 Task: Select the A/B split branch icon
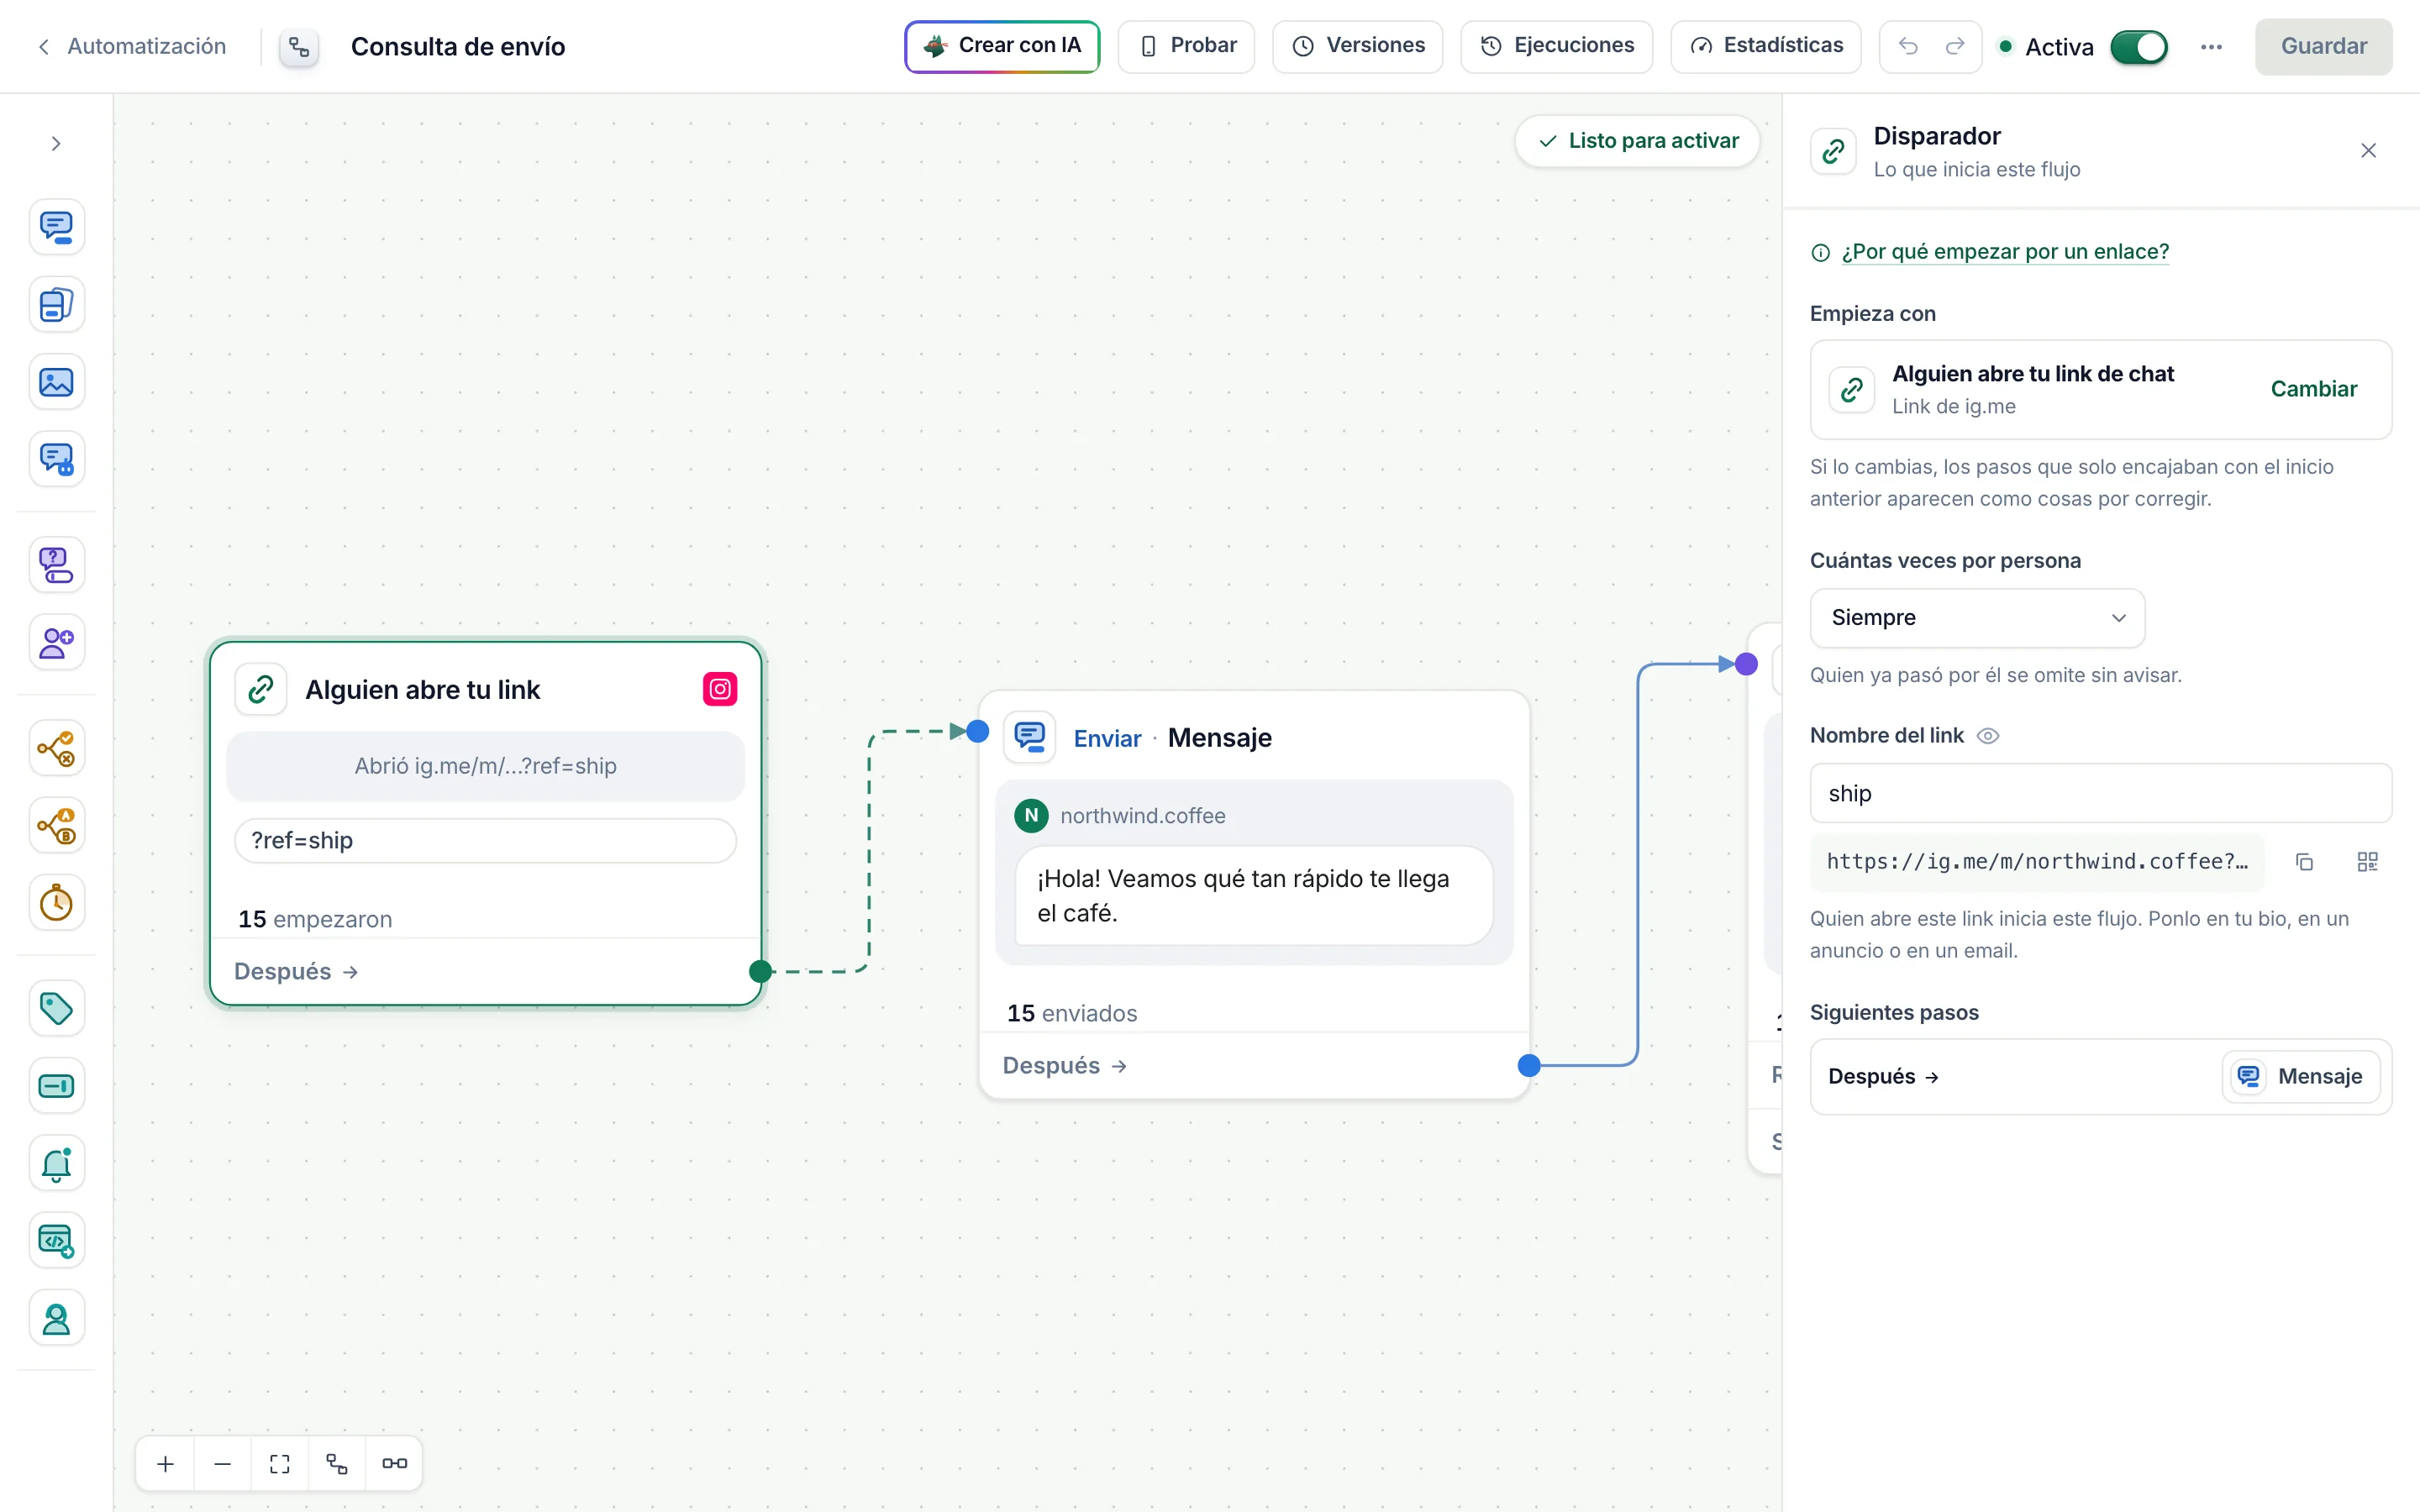click(57, 826)
